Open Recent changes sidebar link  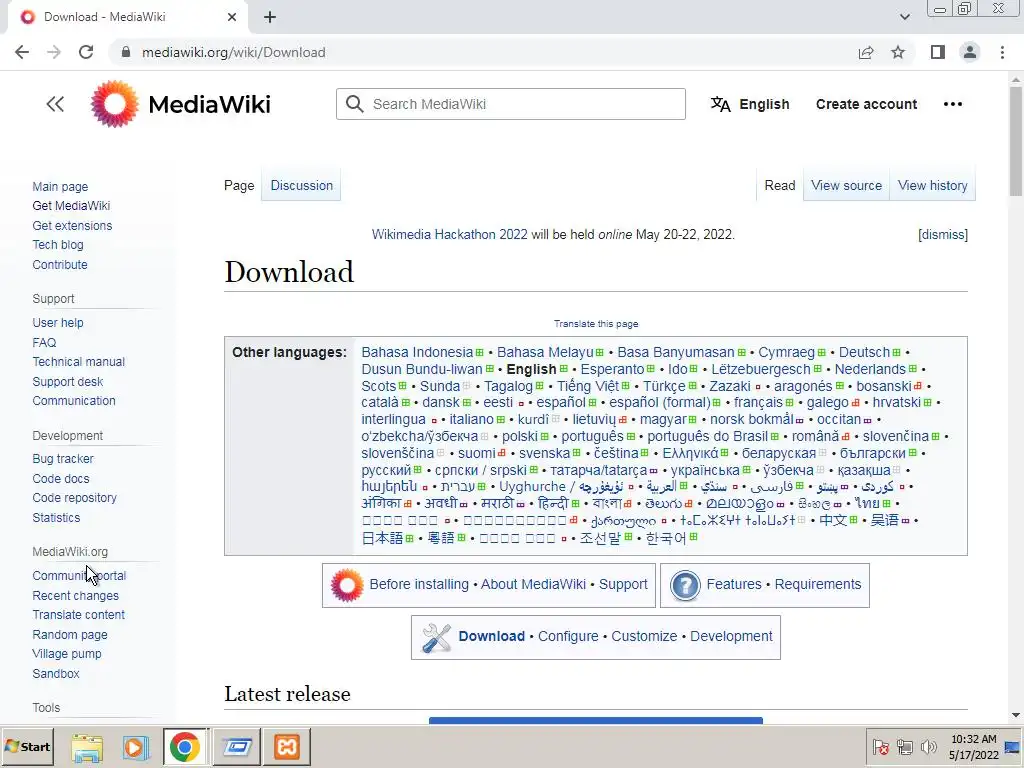pyautogui.click(x=76, y=596)
